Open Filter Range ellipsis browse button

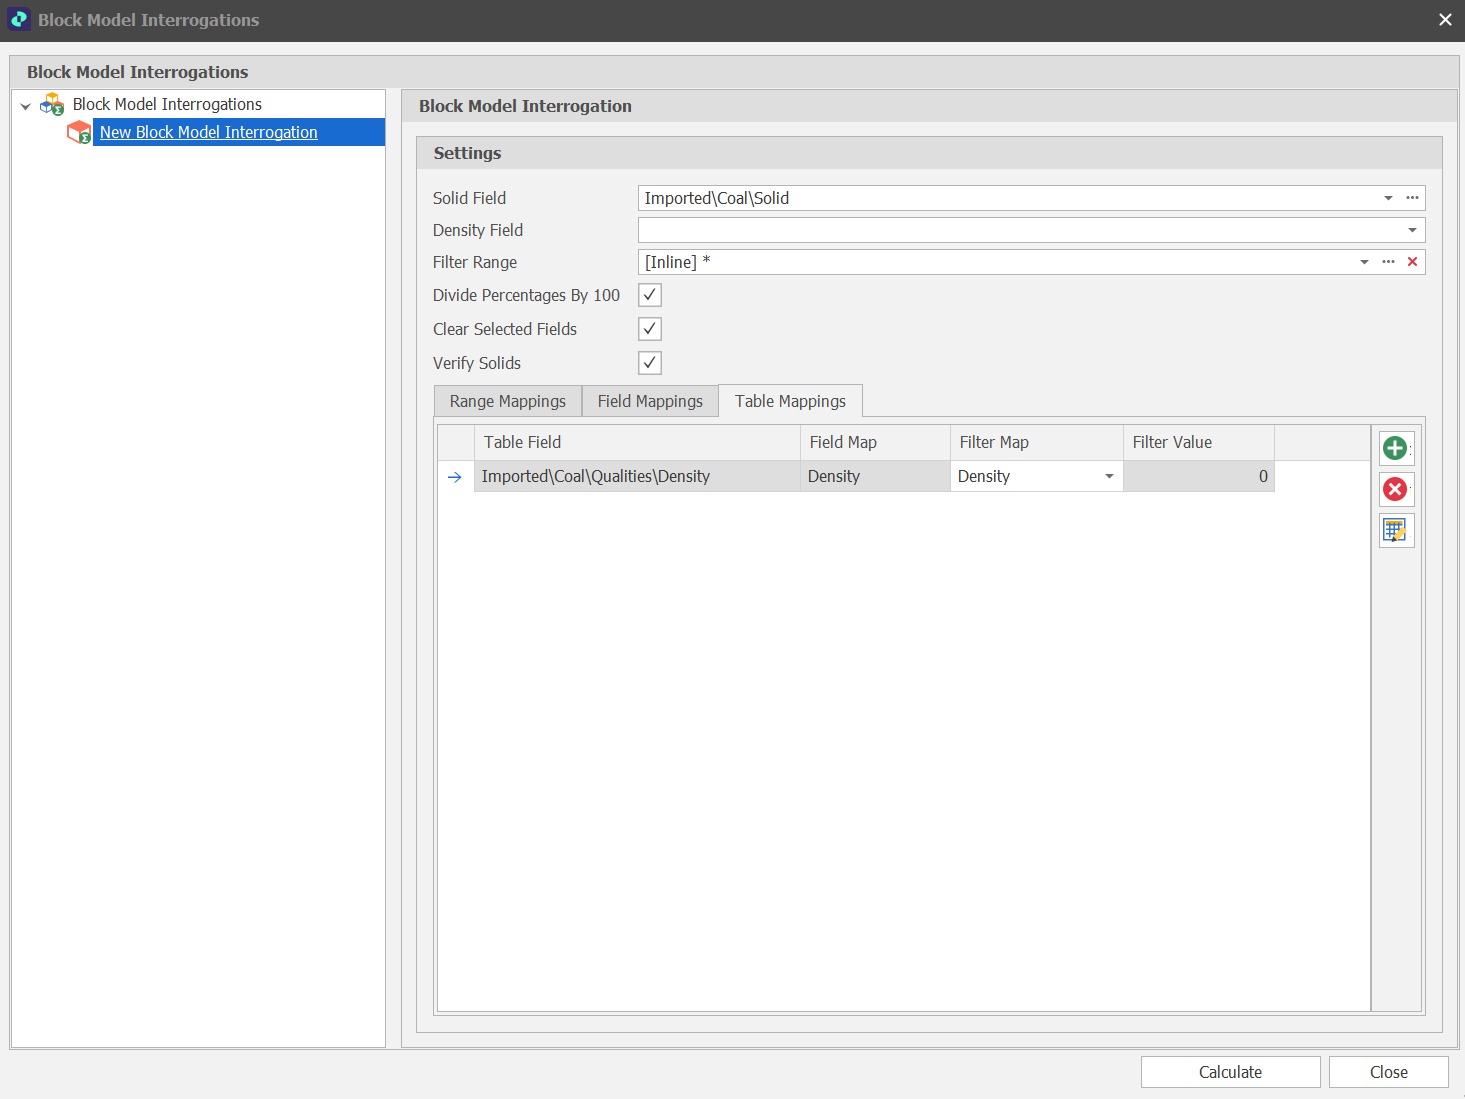tap(1388, 262)
